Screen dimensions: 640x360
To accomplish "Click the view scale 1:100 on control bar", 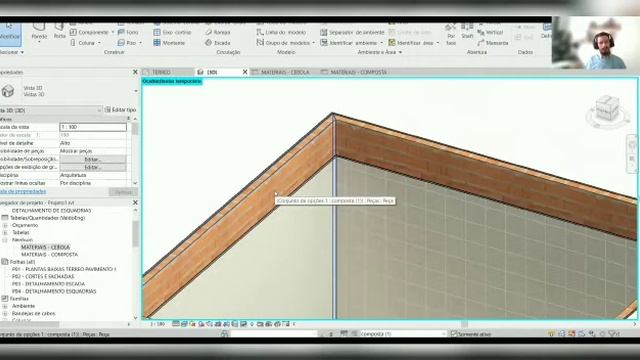I will (x=158, y=324).
